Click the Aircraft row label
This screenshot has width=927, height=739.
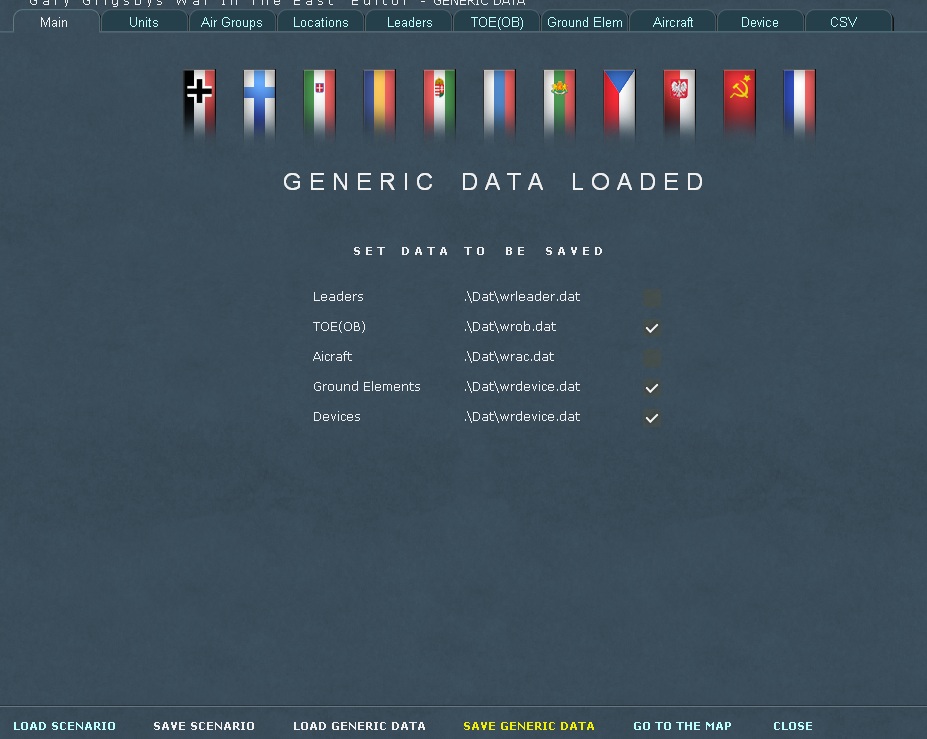[x=332, y=356]
